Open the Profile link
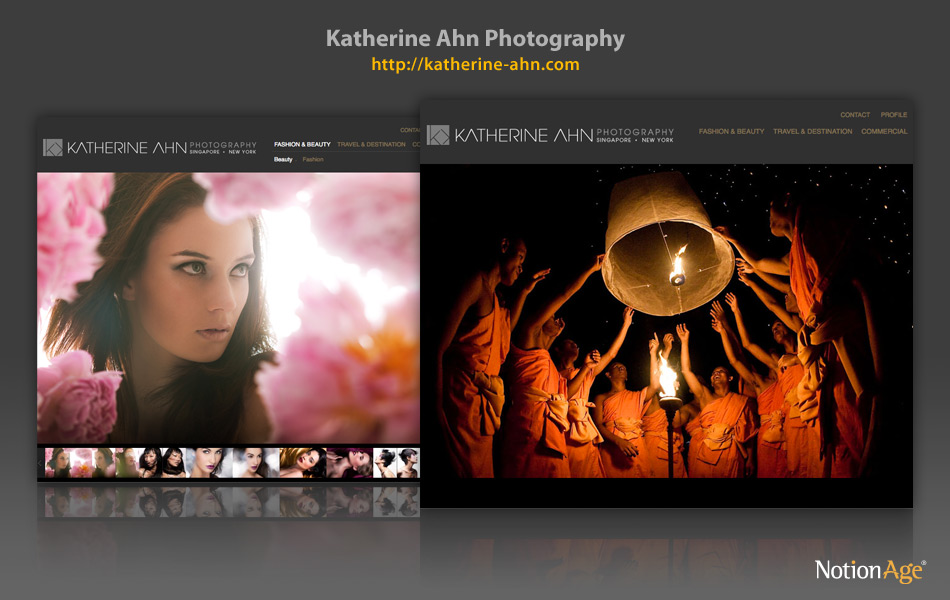950x600 pixels. coord(894,115)
